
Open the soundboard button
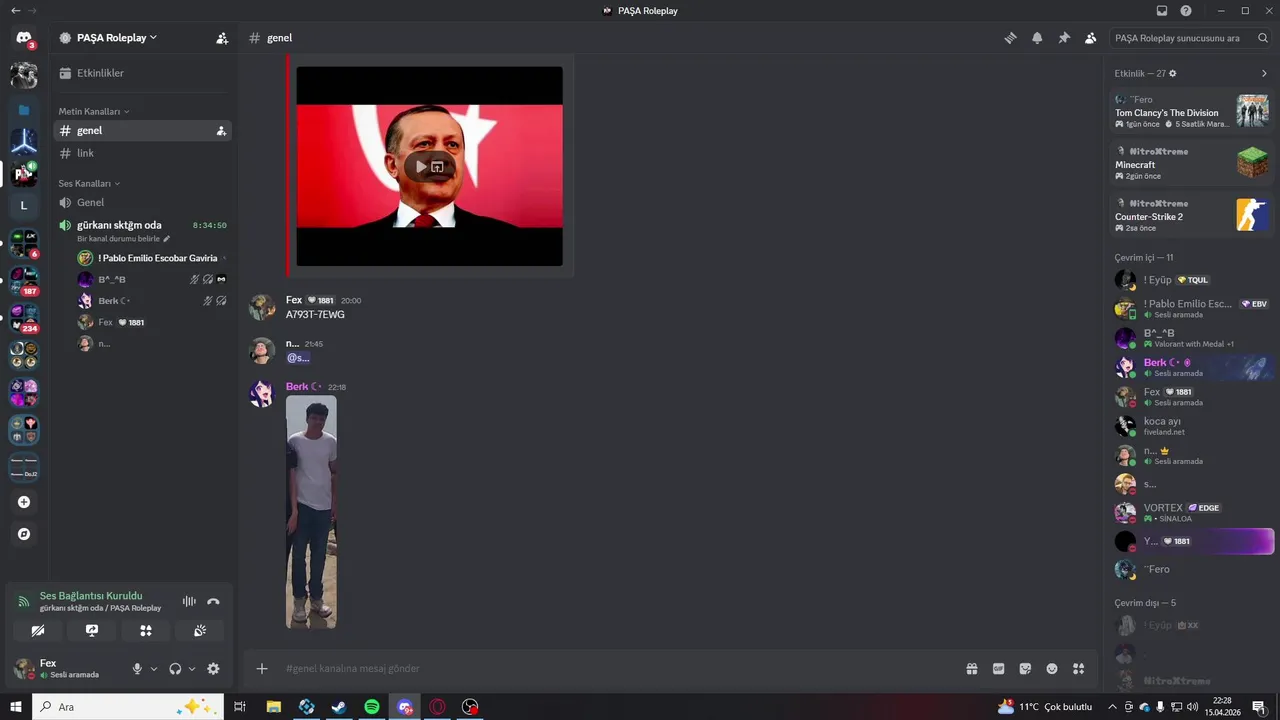tap(200, 630)
